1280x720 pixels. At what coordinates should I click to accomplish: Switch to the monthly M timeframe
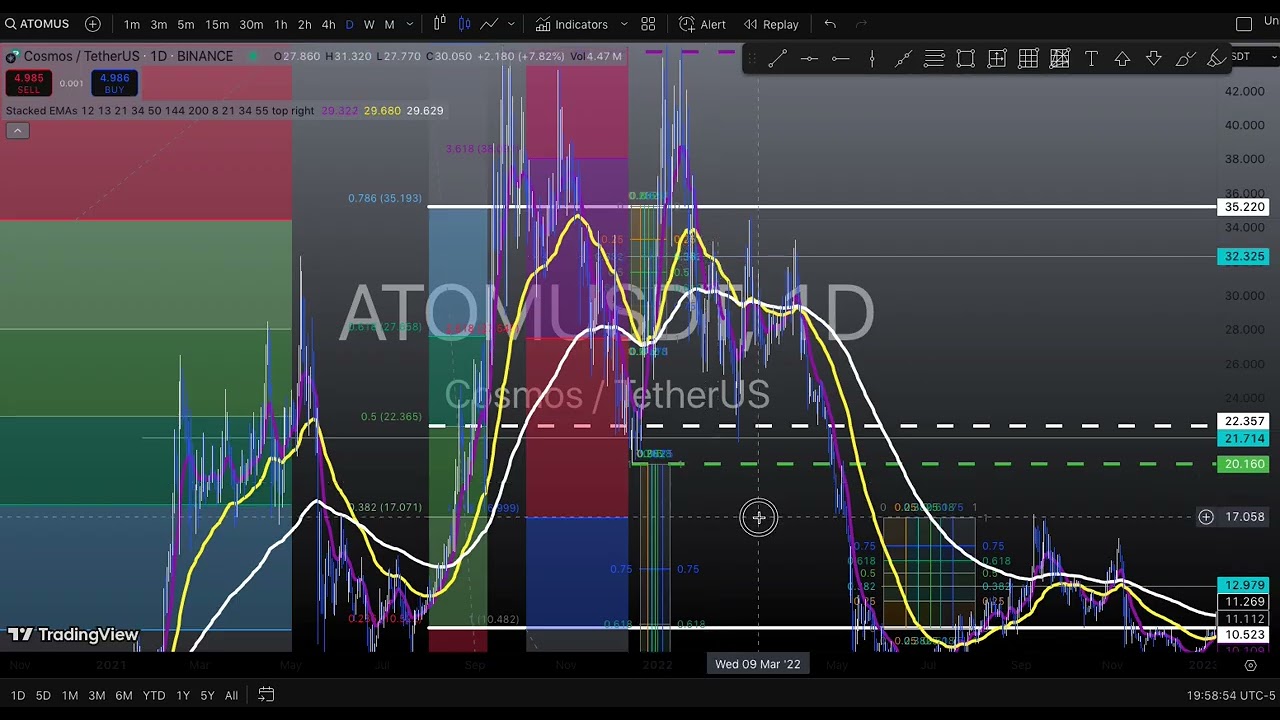[389, 24]
